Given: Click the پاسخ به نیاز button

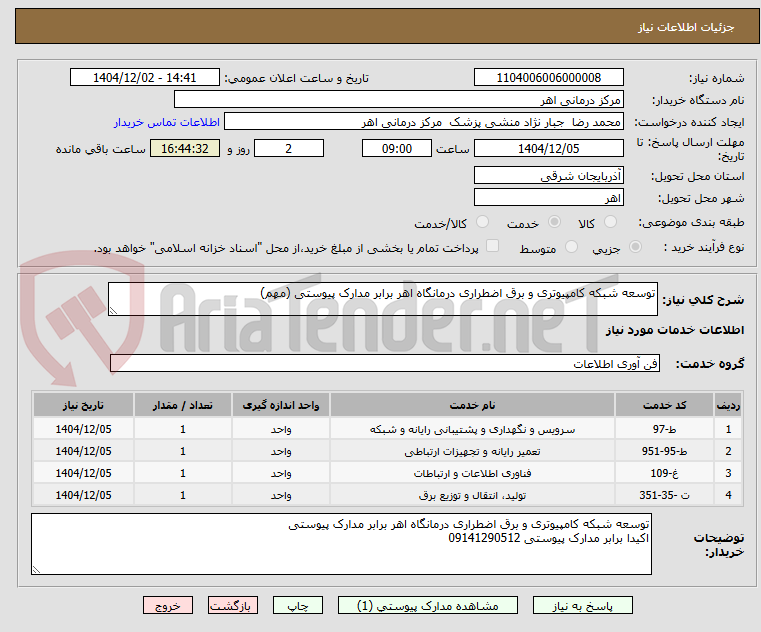Looking at the screenshot, I should click(x=582, y=605).
